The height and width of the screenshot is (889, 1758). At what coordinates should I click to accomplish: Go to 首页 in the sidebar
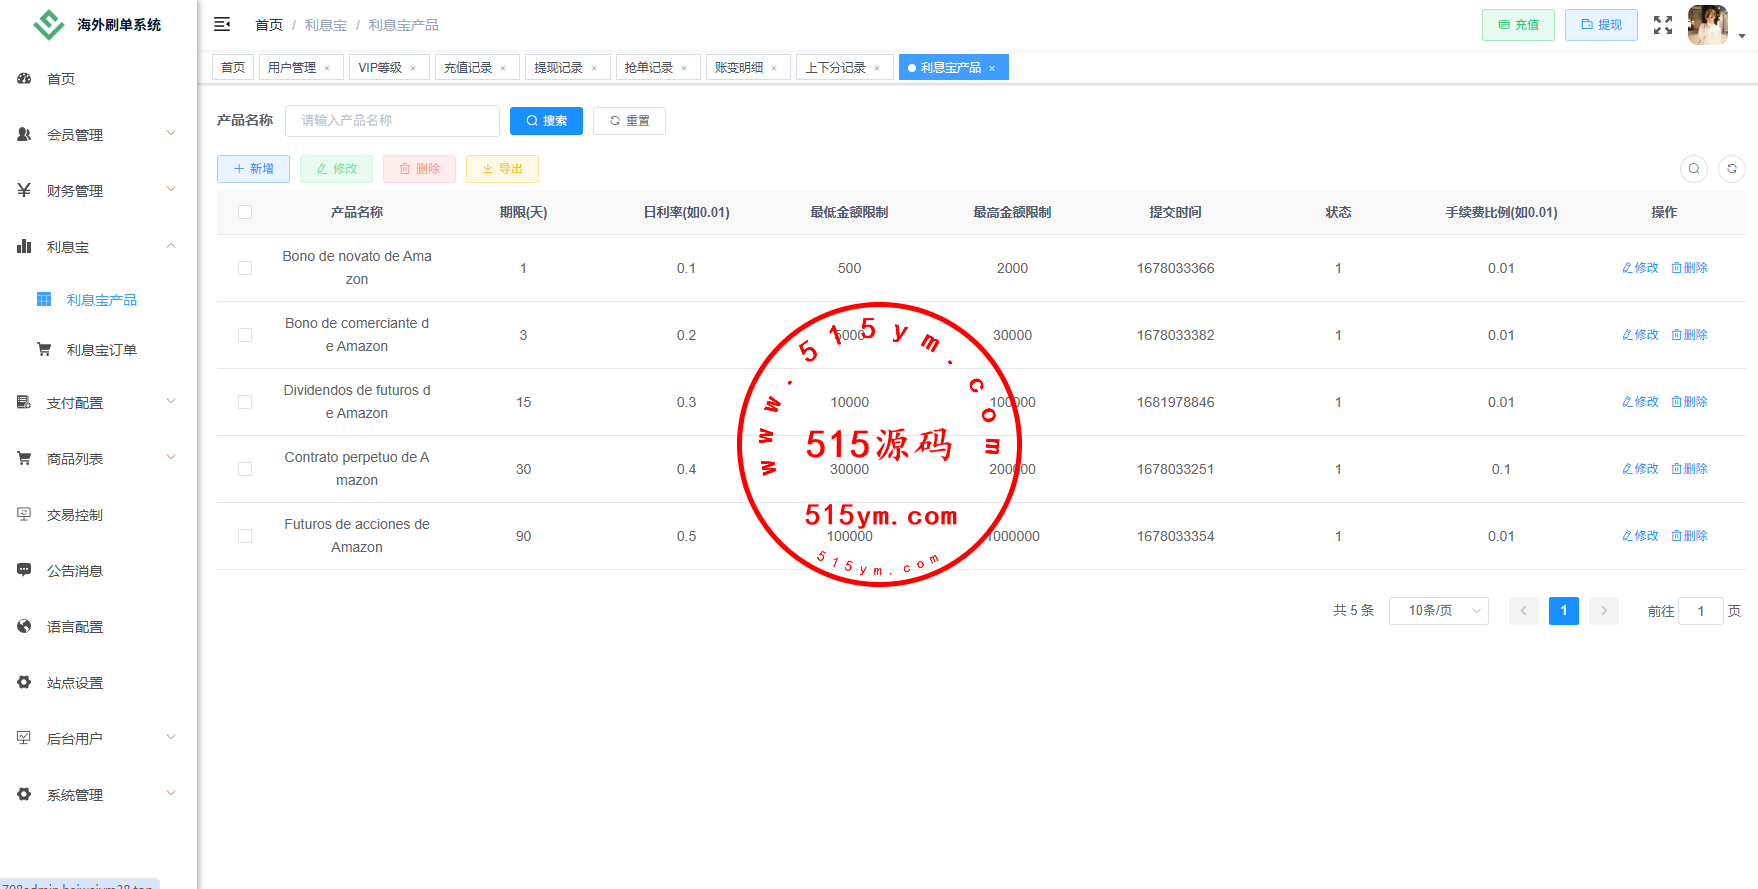tap(61, 79)
